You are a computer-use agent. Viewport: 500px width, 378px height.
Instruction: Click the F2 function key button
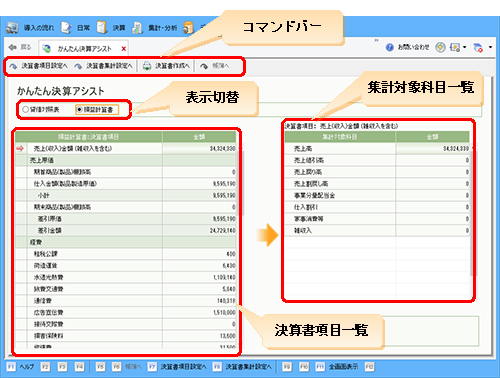(x=45, y=367)
